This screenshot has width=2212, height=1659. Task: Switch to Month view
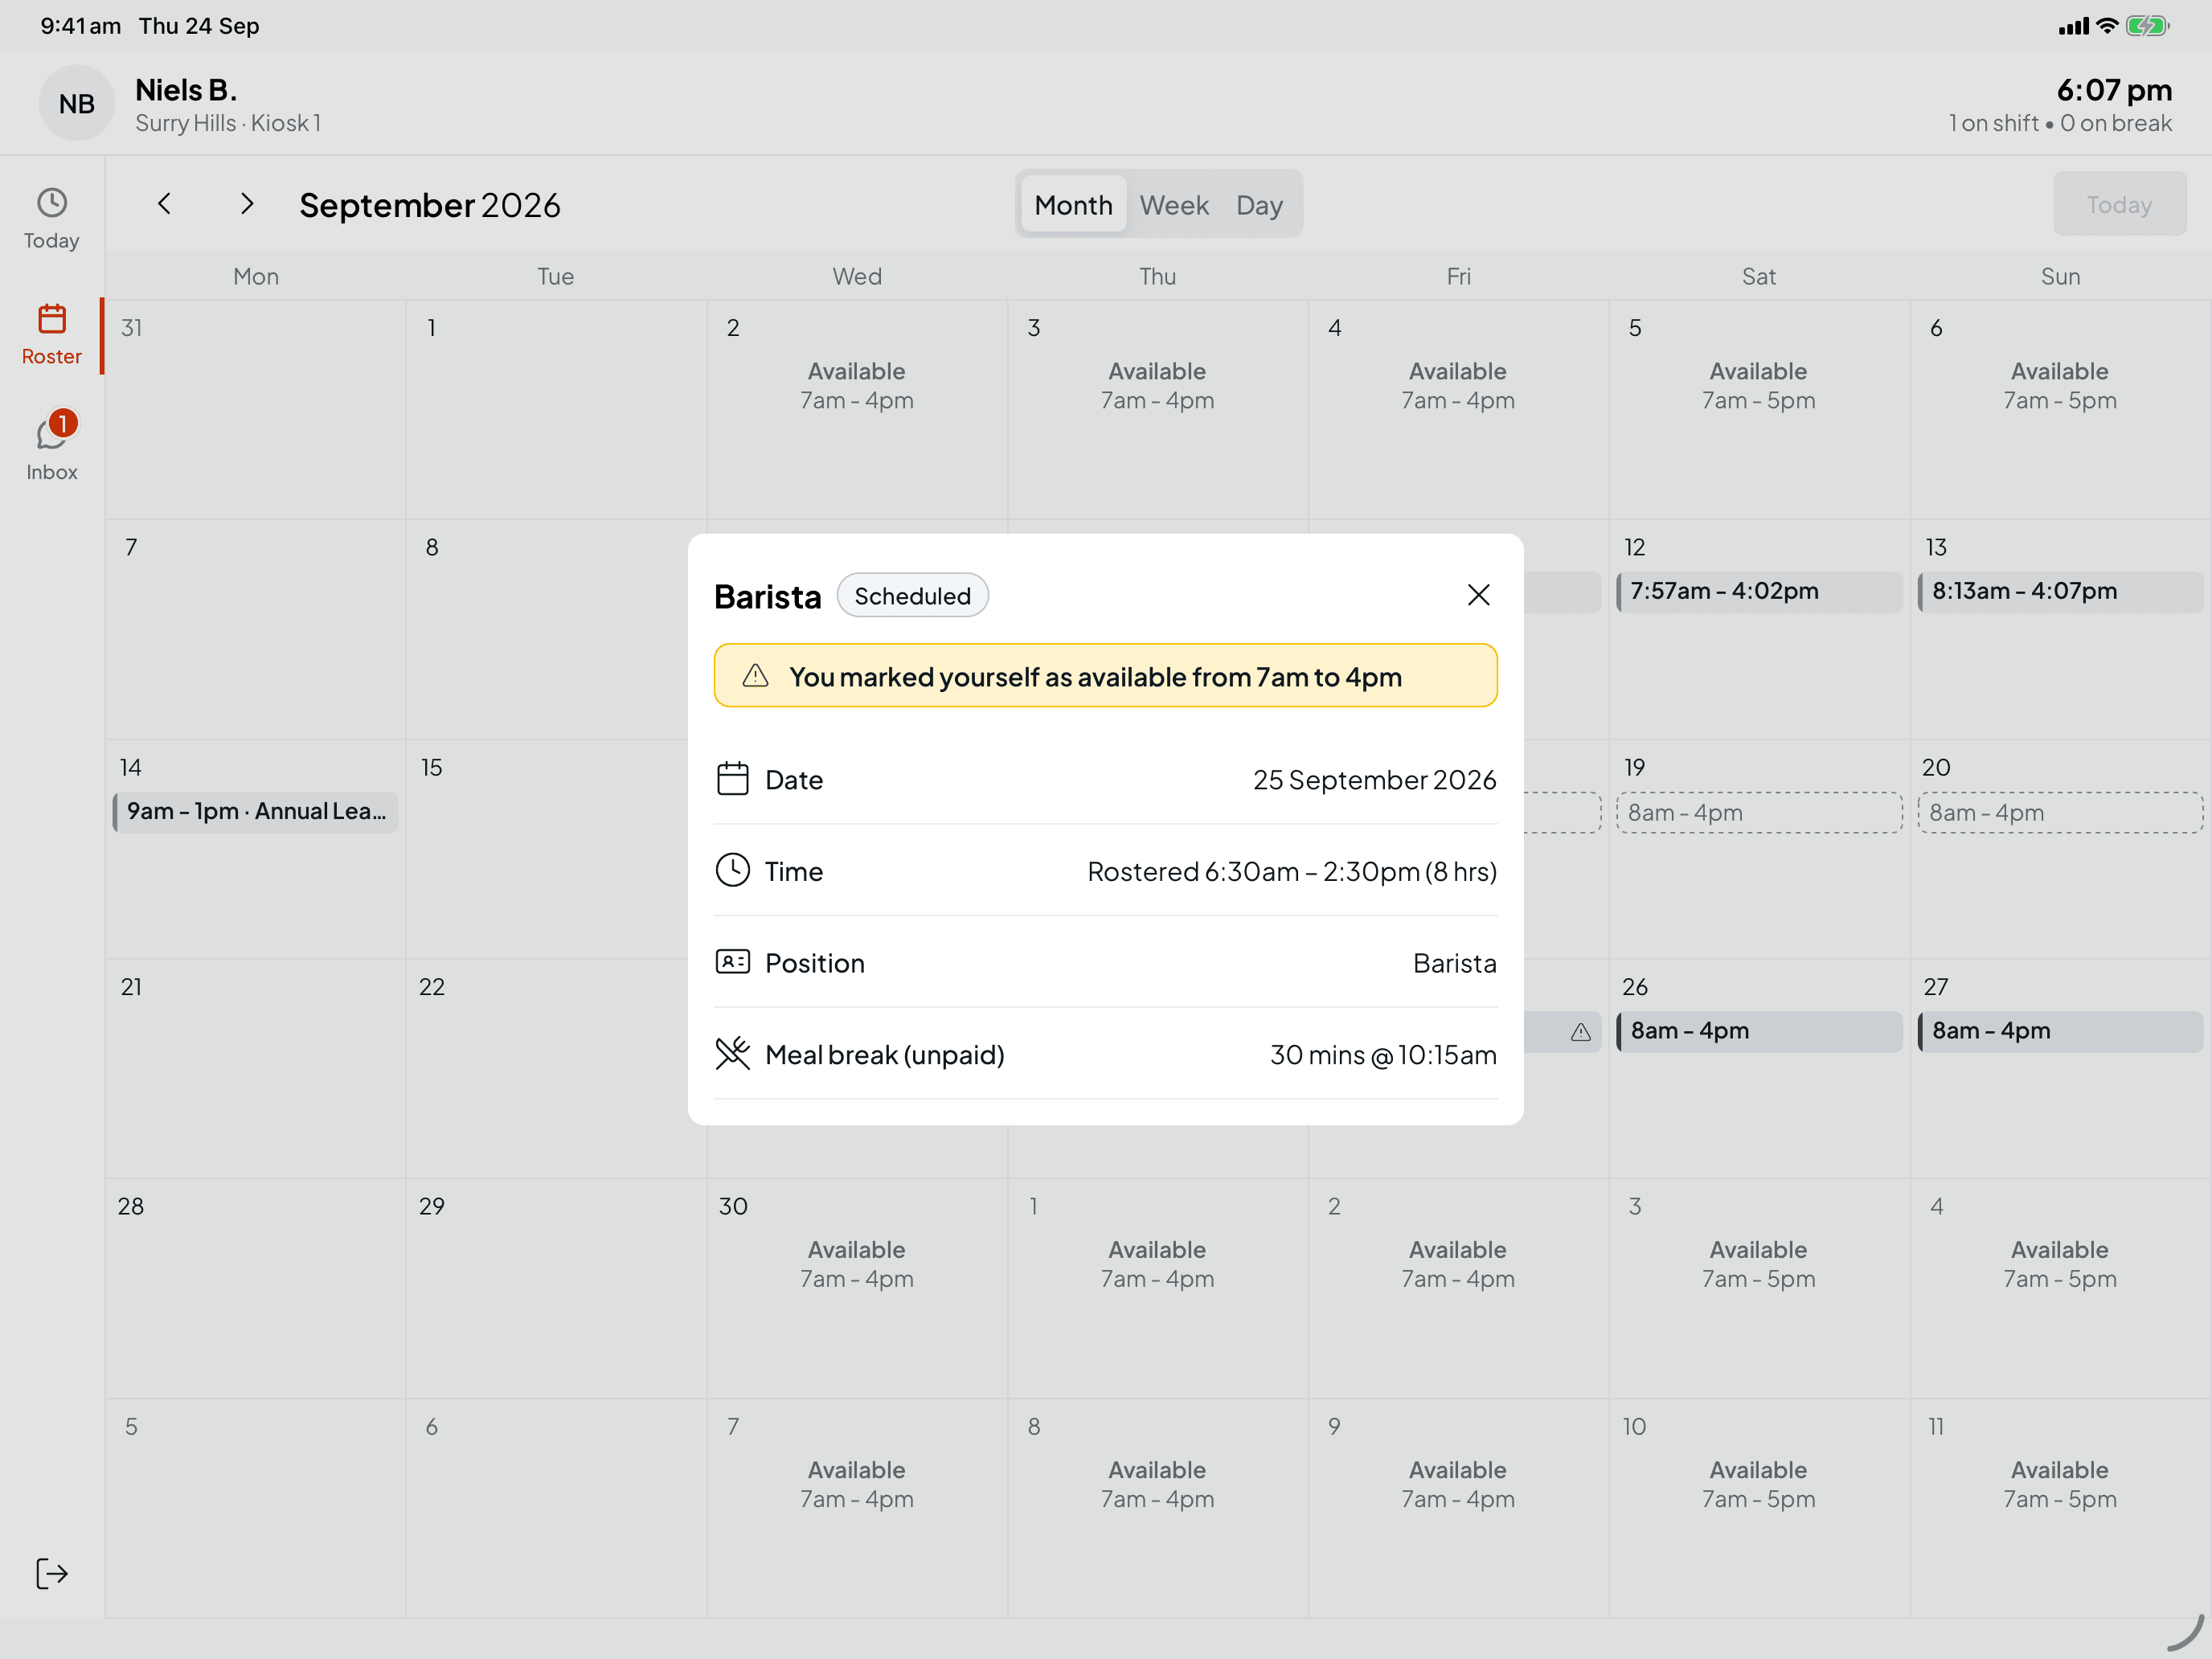pyautogui.click(x=1073, y=204)
